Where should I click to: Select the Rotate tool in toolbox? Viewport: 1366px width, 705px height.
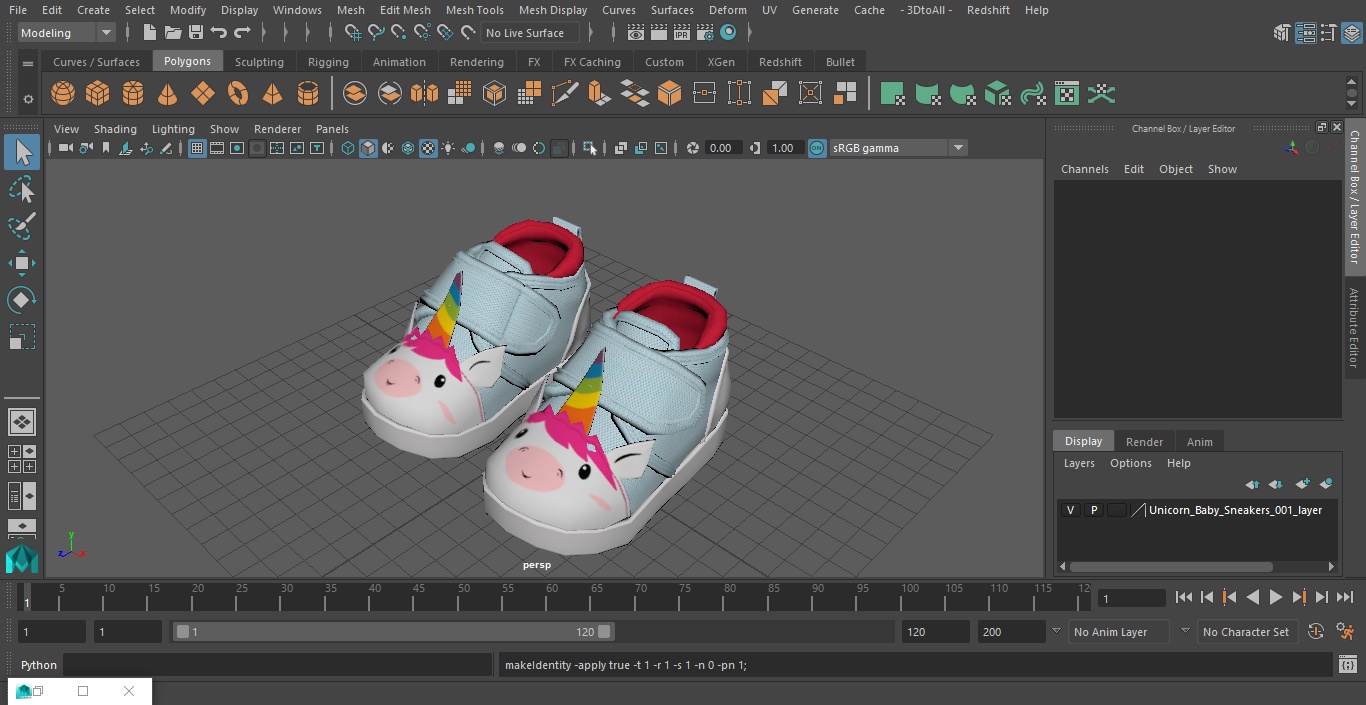coord(22,300)
